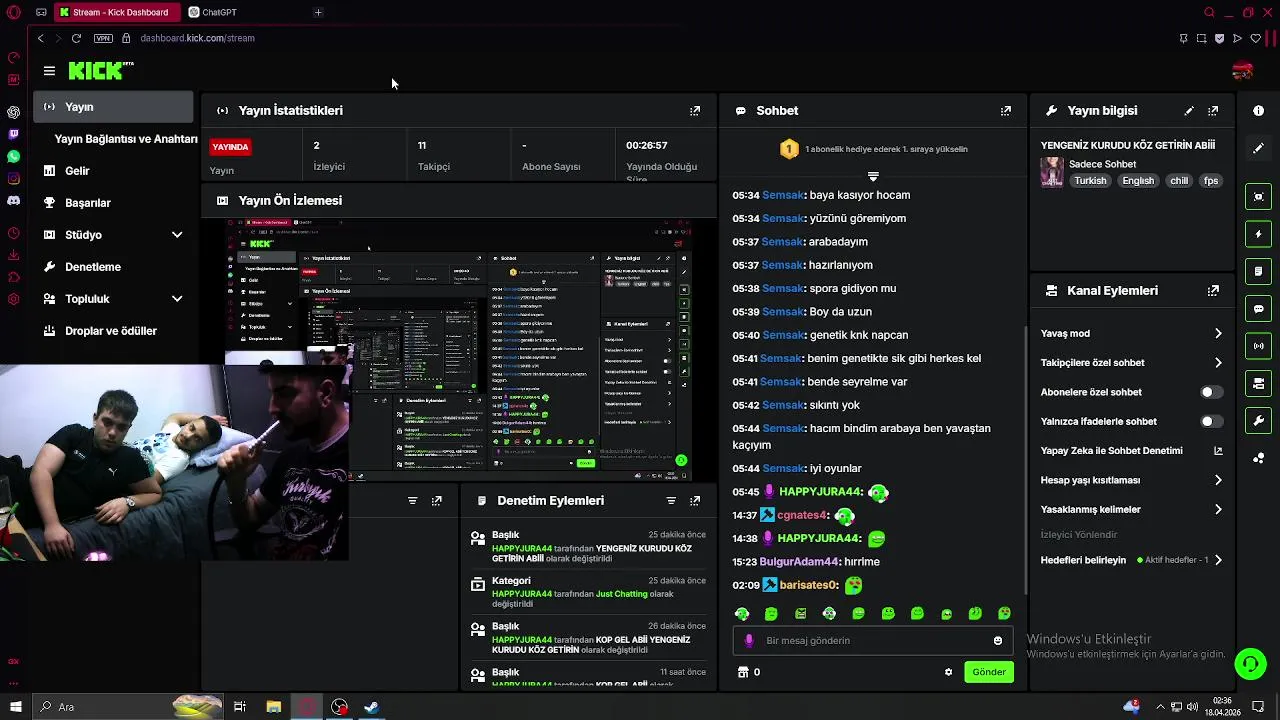The image size is (1280, 720).
Task: Open the Task View taskbar button
Action: (240, 707)
